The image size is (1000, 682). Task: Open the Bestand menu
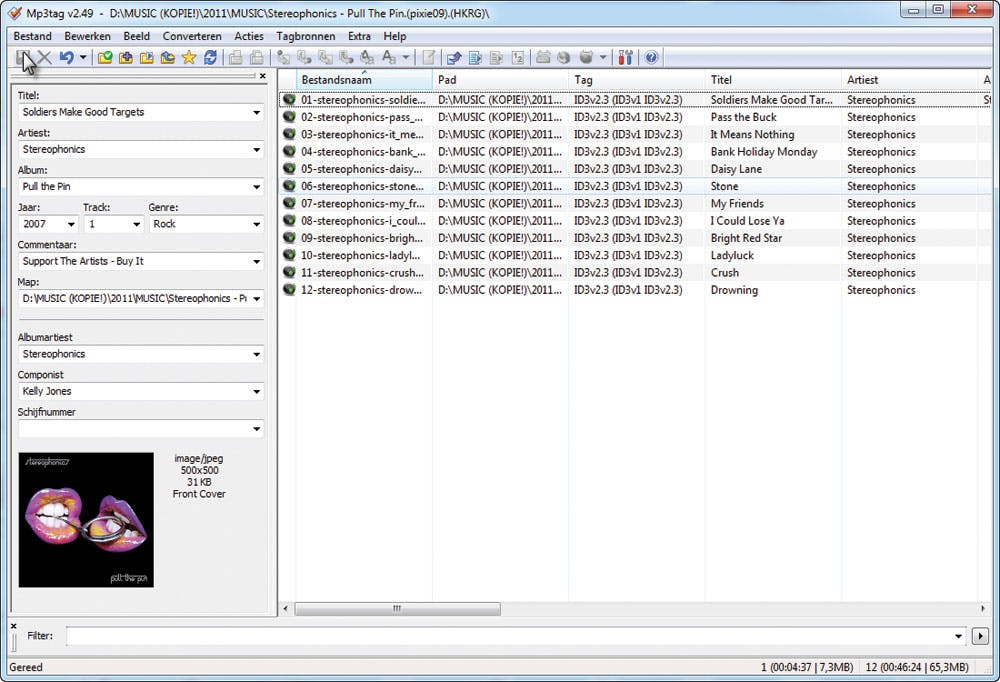[33, 36]
